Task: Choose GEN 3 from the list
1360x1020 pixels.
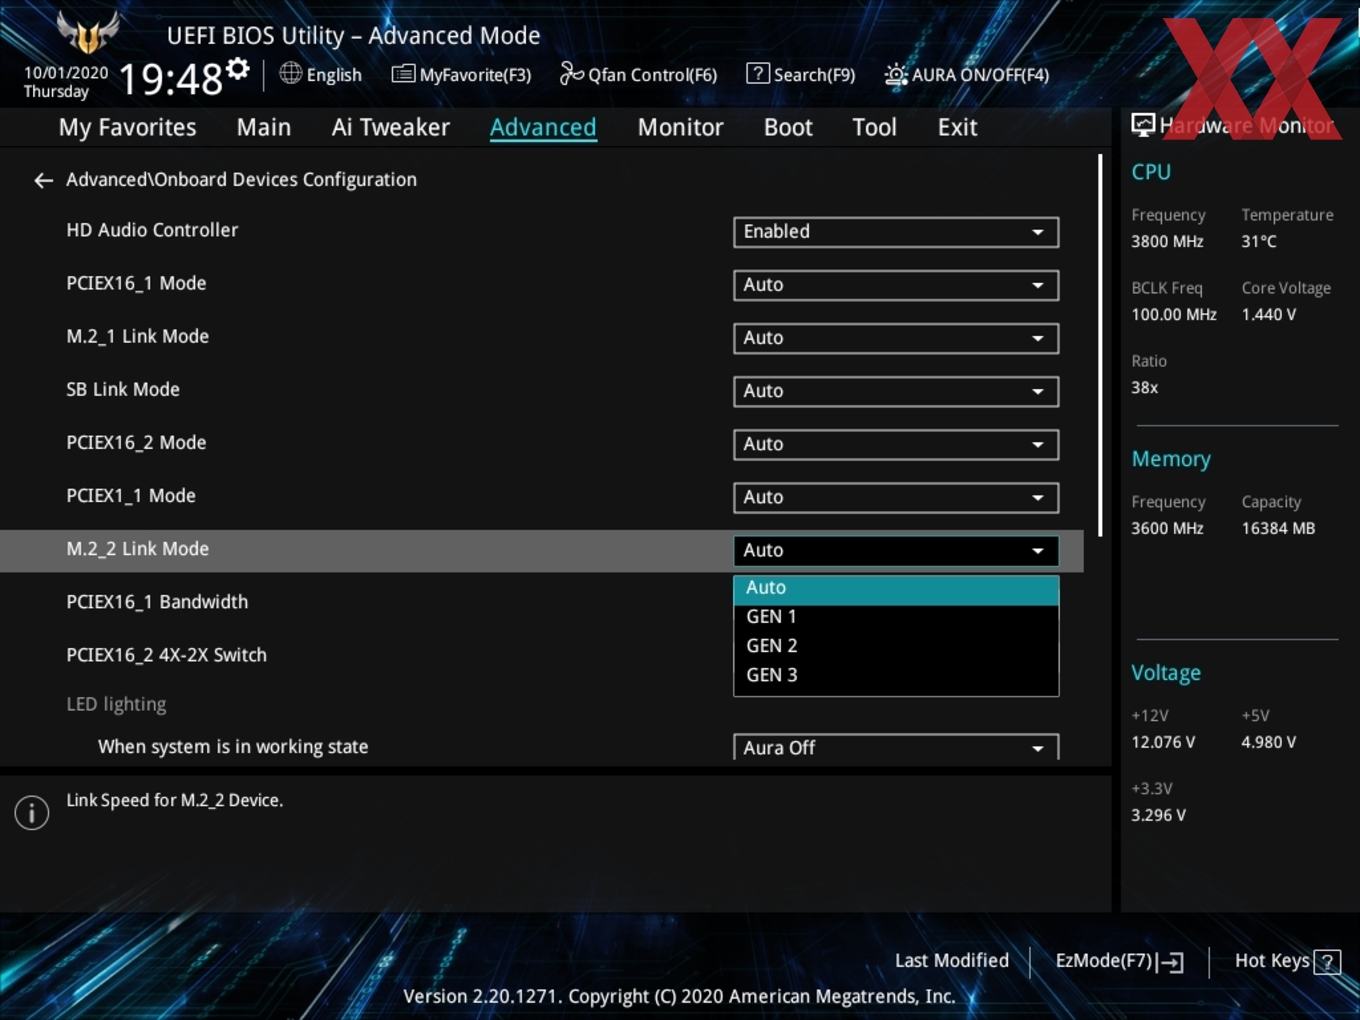Action: (896, 675)
